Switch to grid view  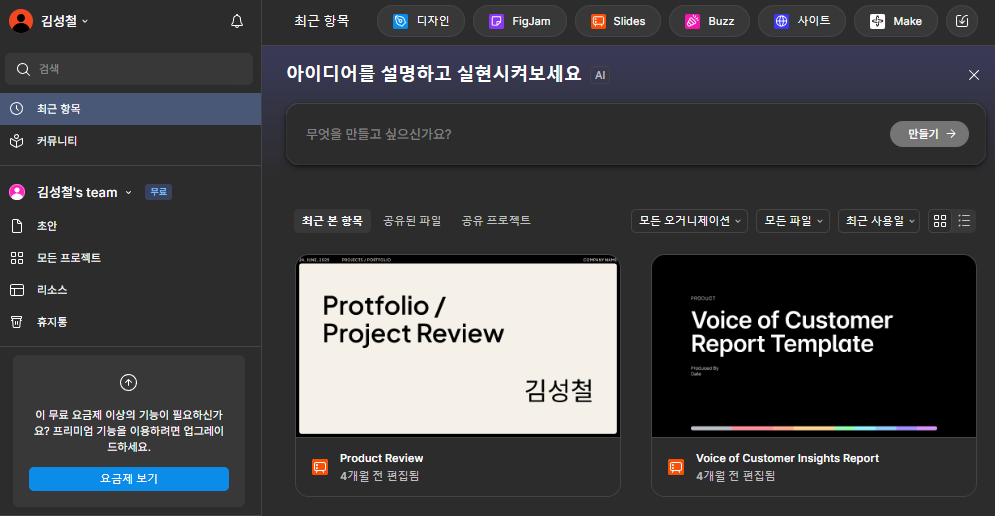coord(940,221)
